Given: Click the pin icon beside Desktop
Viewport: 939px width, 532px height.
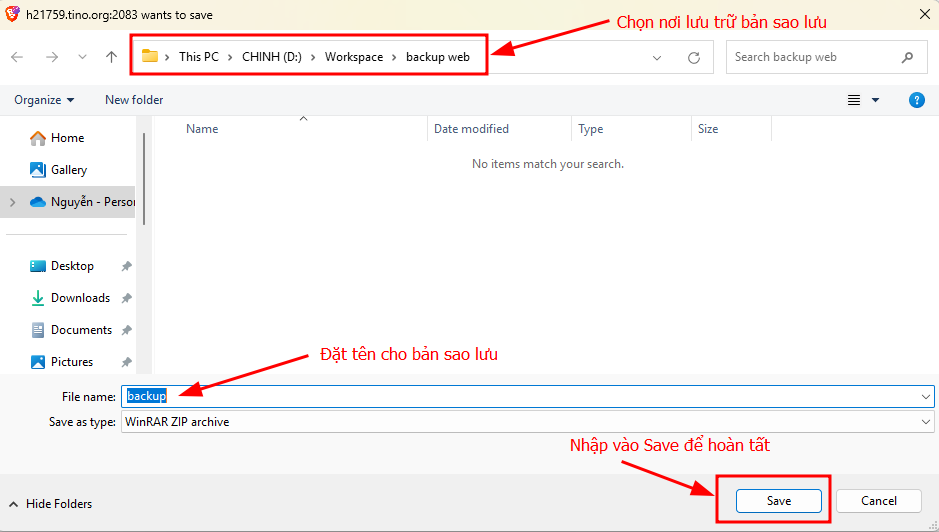Looking at the screenshot, I should pyautogui.click(x=126, y=266).
